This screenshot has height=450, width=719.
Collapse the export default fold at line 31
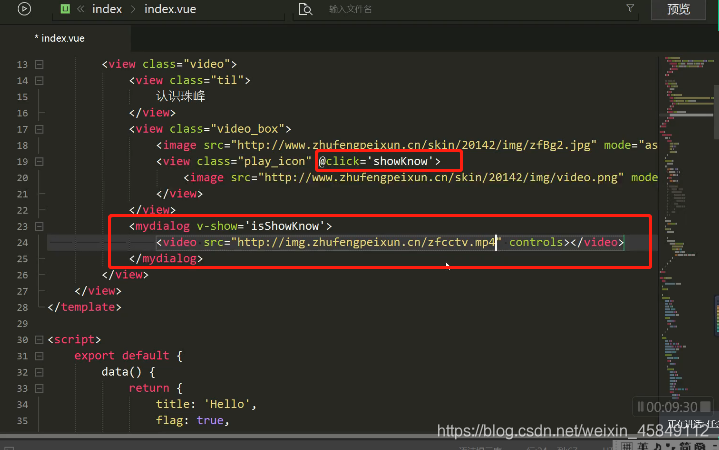(39, 356)
